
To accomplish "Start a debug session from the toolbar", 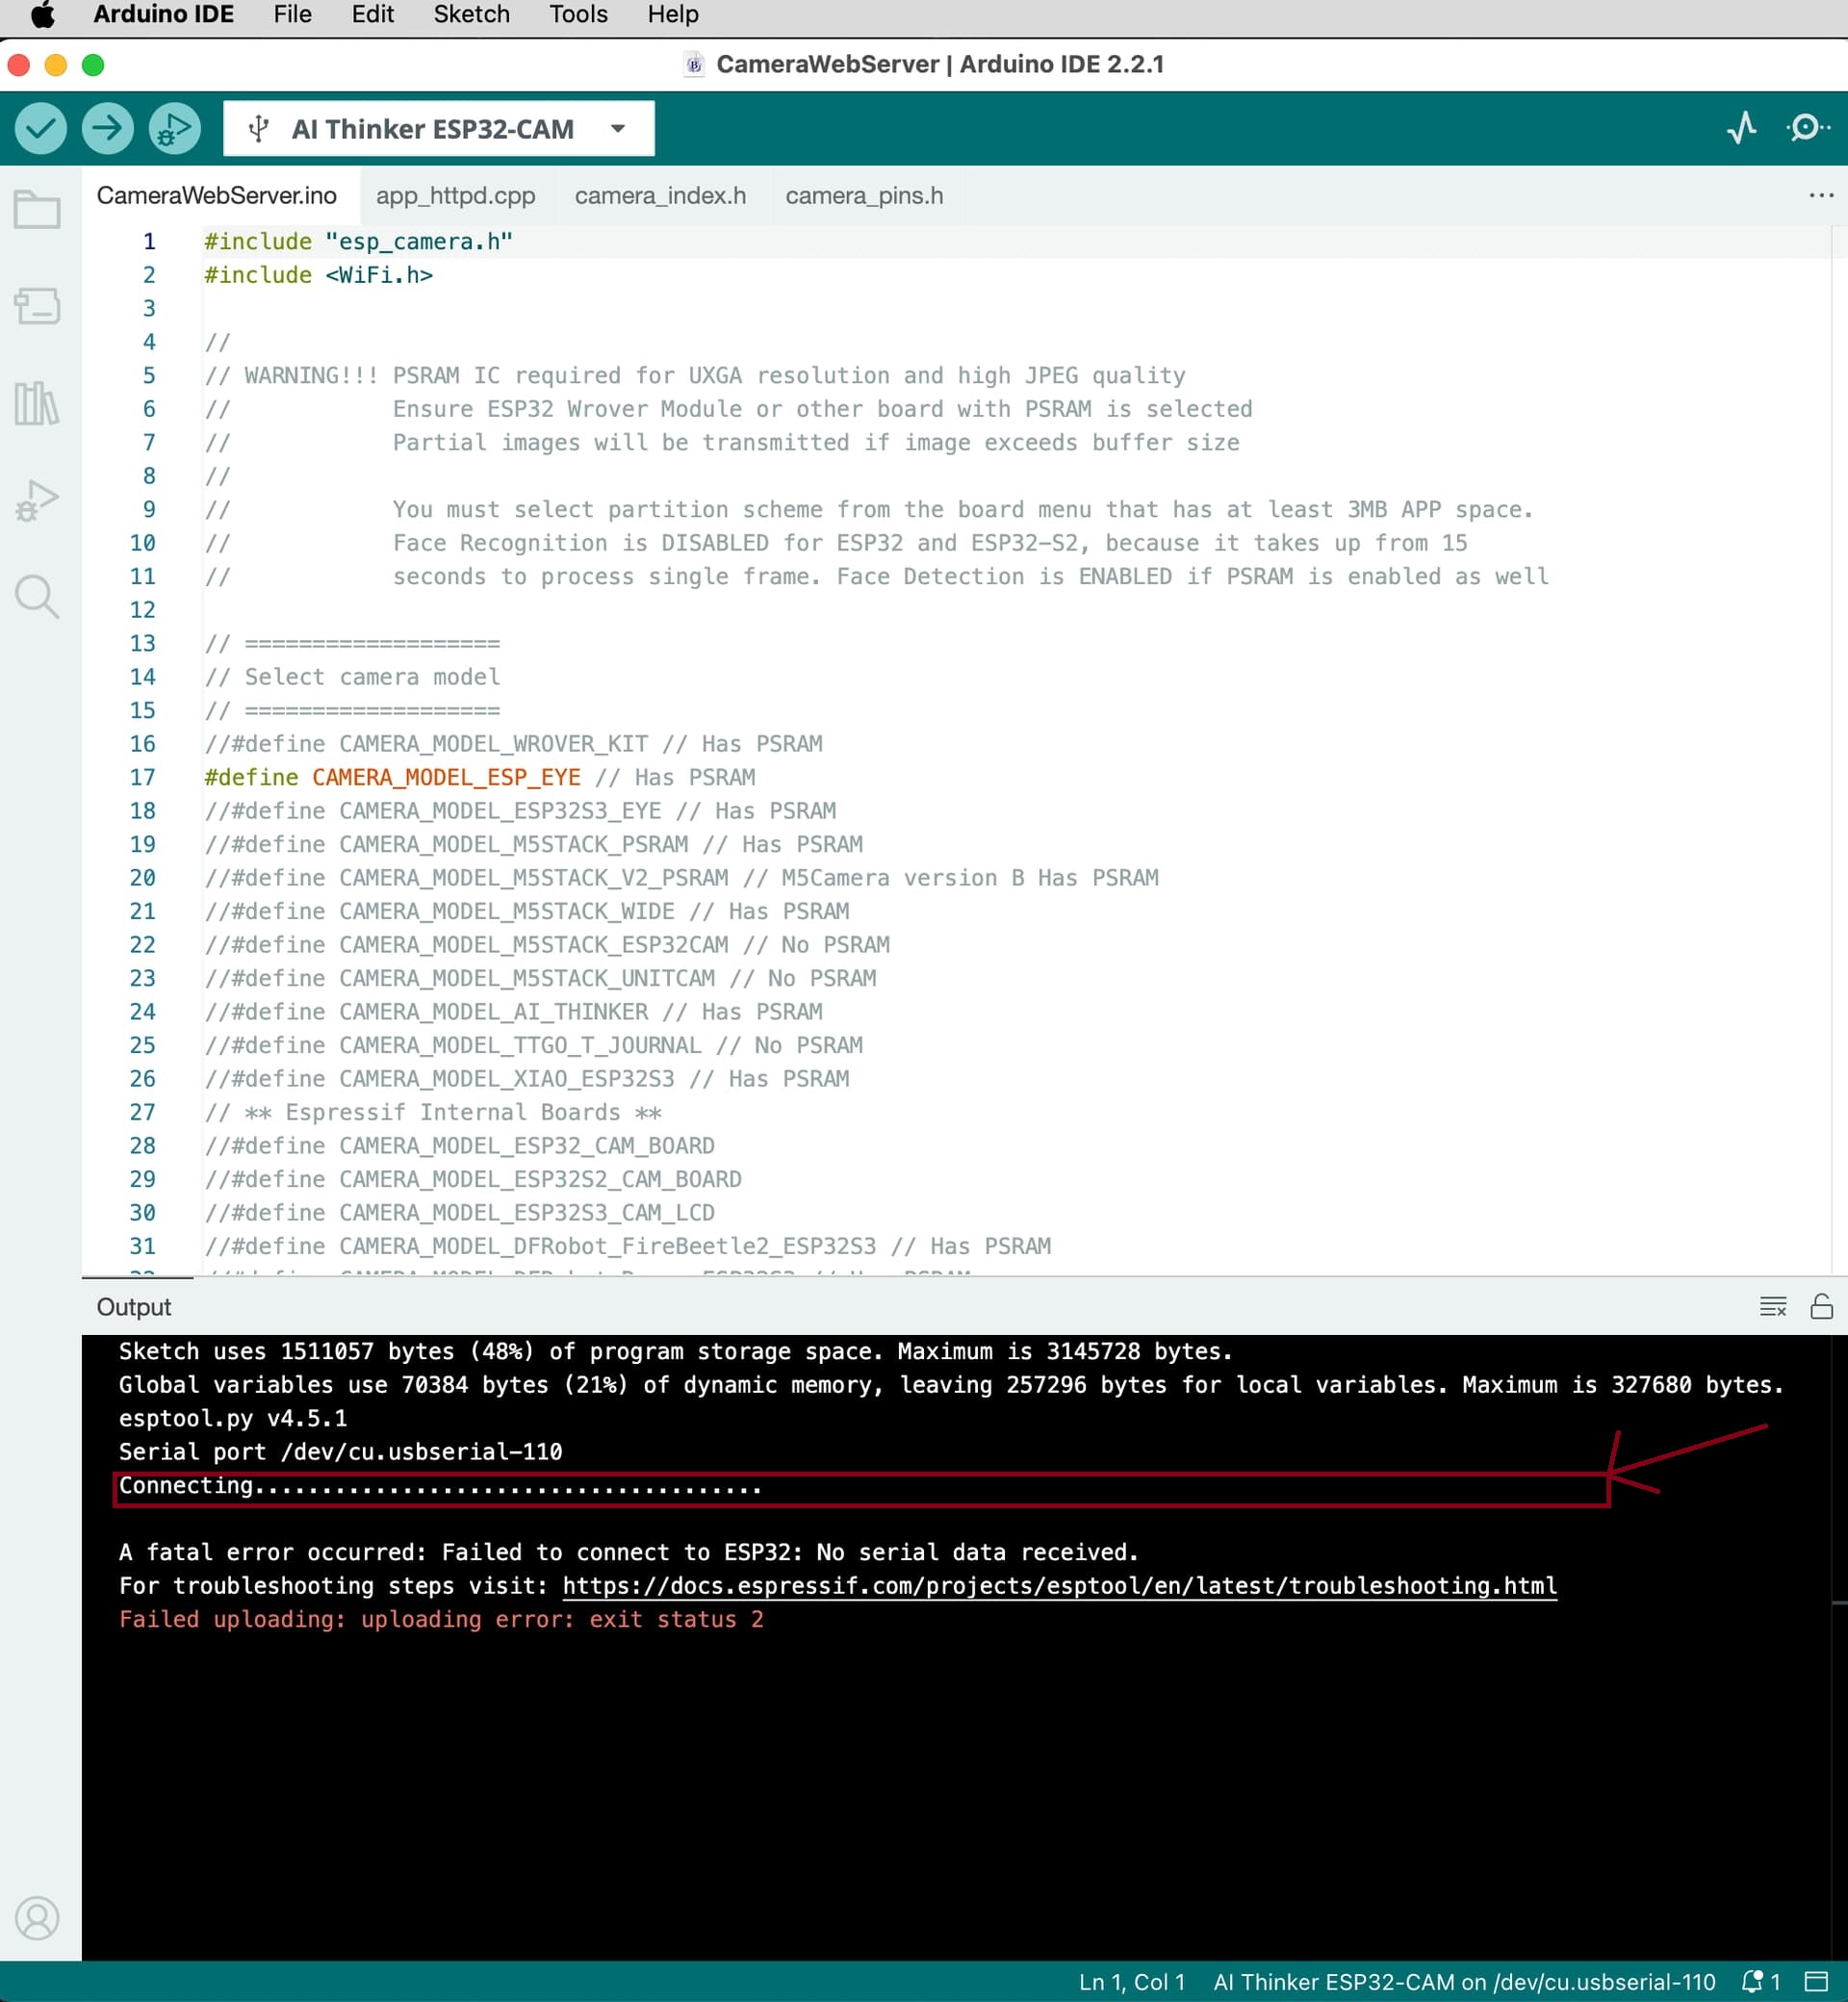I will click(172, 128).
